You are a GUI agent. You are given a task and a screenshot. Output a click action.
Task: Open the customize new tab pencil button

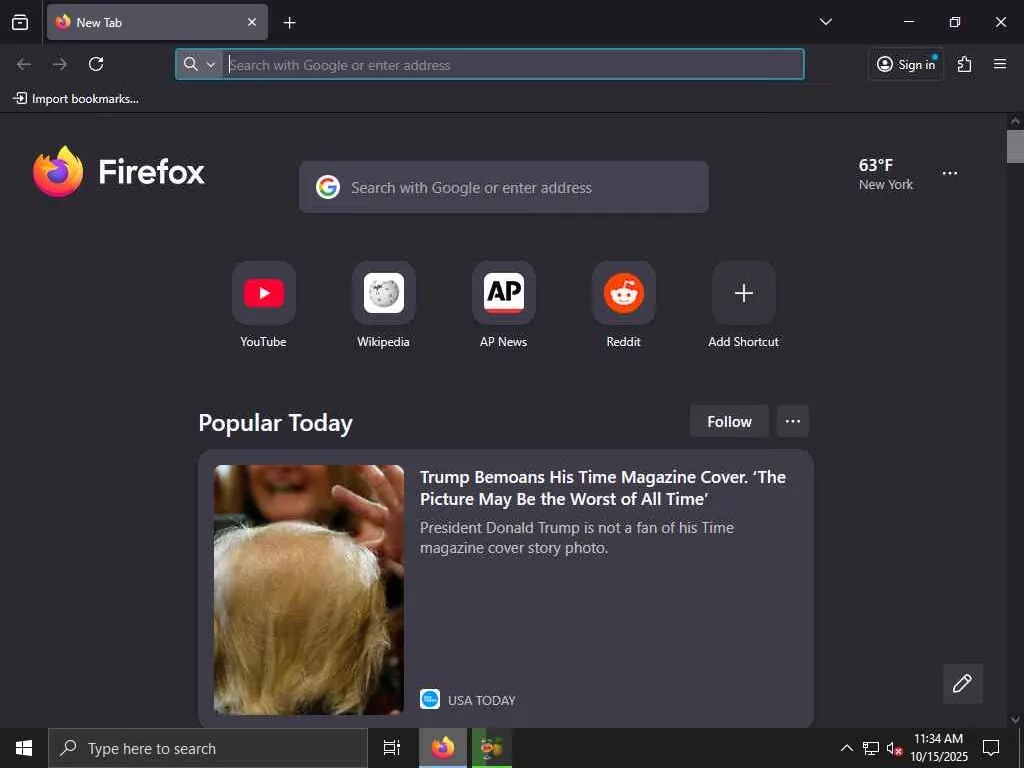962,684
